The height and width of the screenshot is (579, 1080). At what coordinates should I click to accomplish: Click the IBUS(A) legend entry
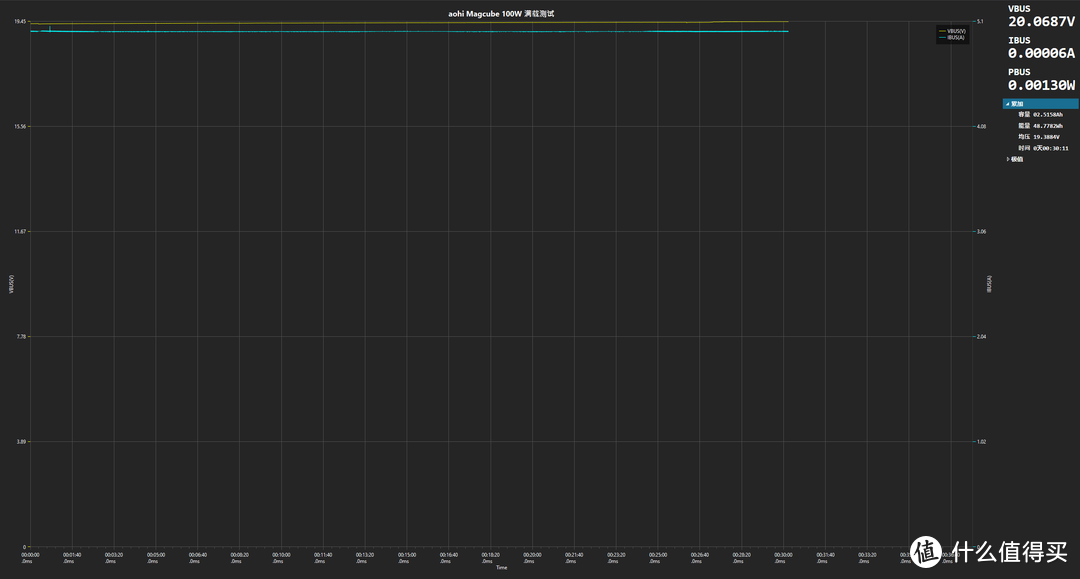[956, 37]
